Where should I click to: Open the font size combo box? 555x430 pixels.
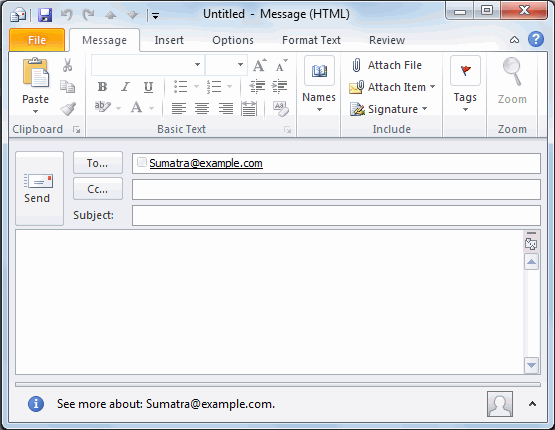pyautogui.click(x=226, y=65)
